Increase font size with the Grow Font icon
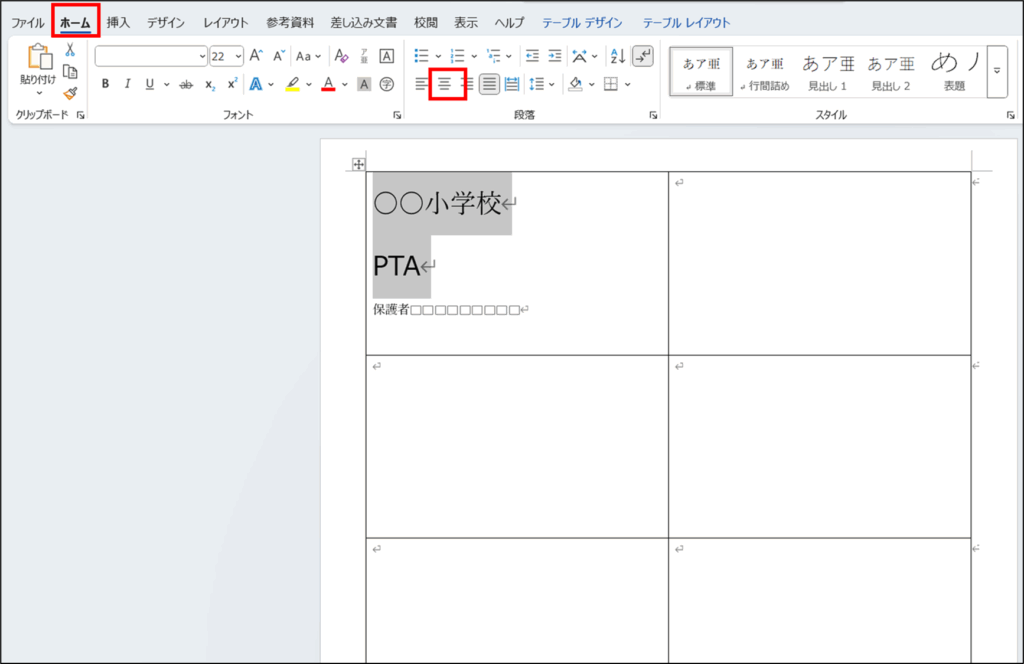Image resolution: width=1024 pixels, height=664 pixels. click(x=256, y=56)
